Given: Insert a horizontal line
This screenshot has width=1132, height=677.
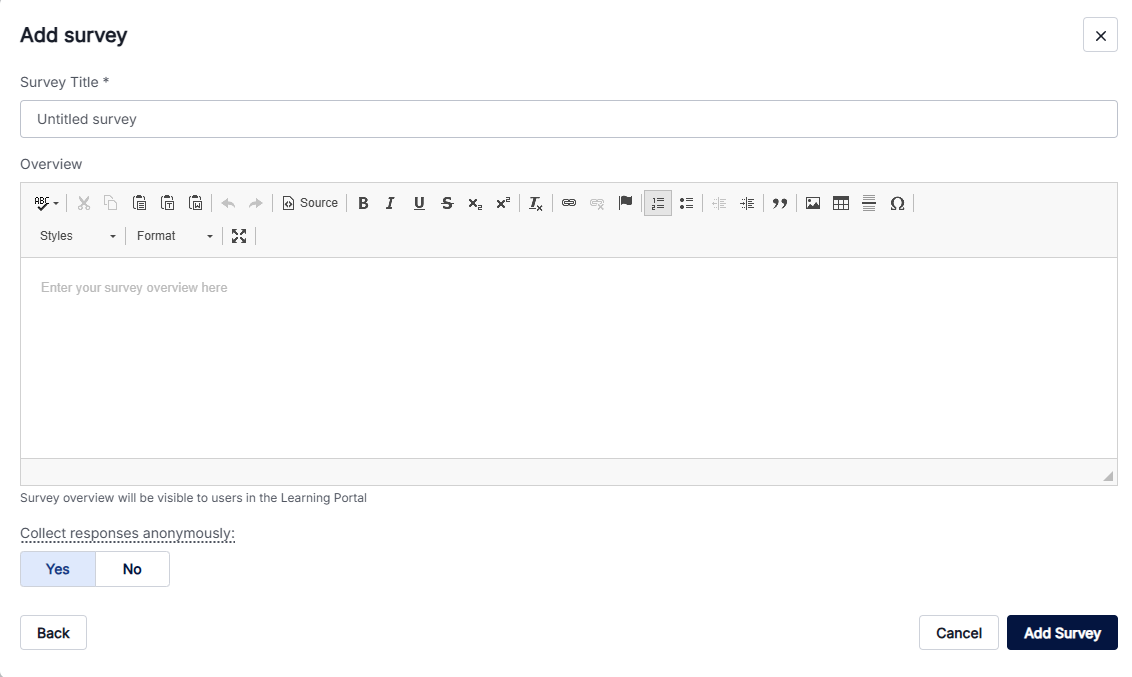Looking at the screenshot, I should point(869,204).
